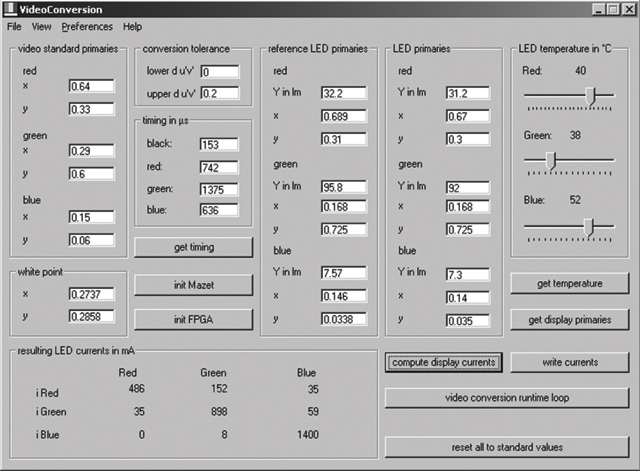Click the Green LED temperature slider
The width and height of the screenshot is (640, 471).
click(x=550, y=159)
